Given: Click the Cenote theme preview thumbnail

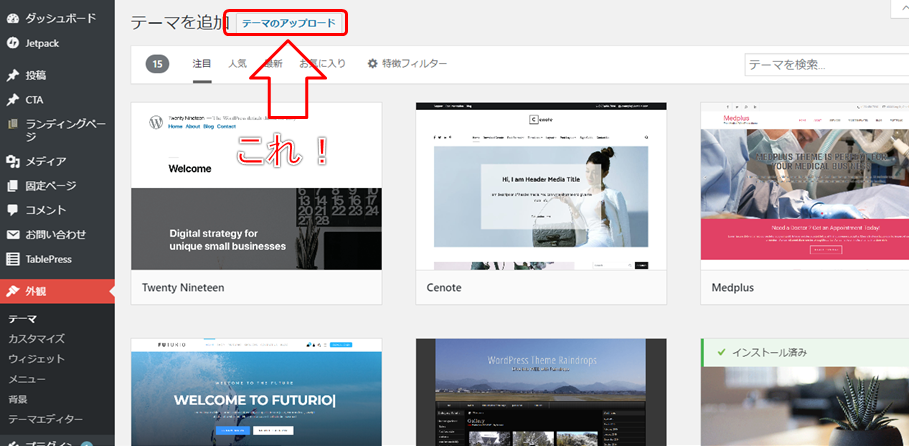Looking at the screenshot, I should pos(541,186).
